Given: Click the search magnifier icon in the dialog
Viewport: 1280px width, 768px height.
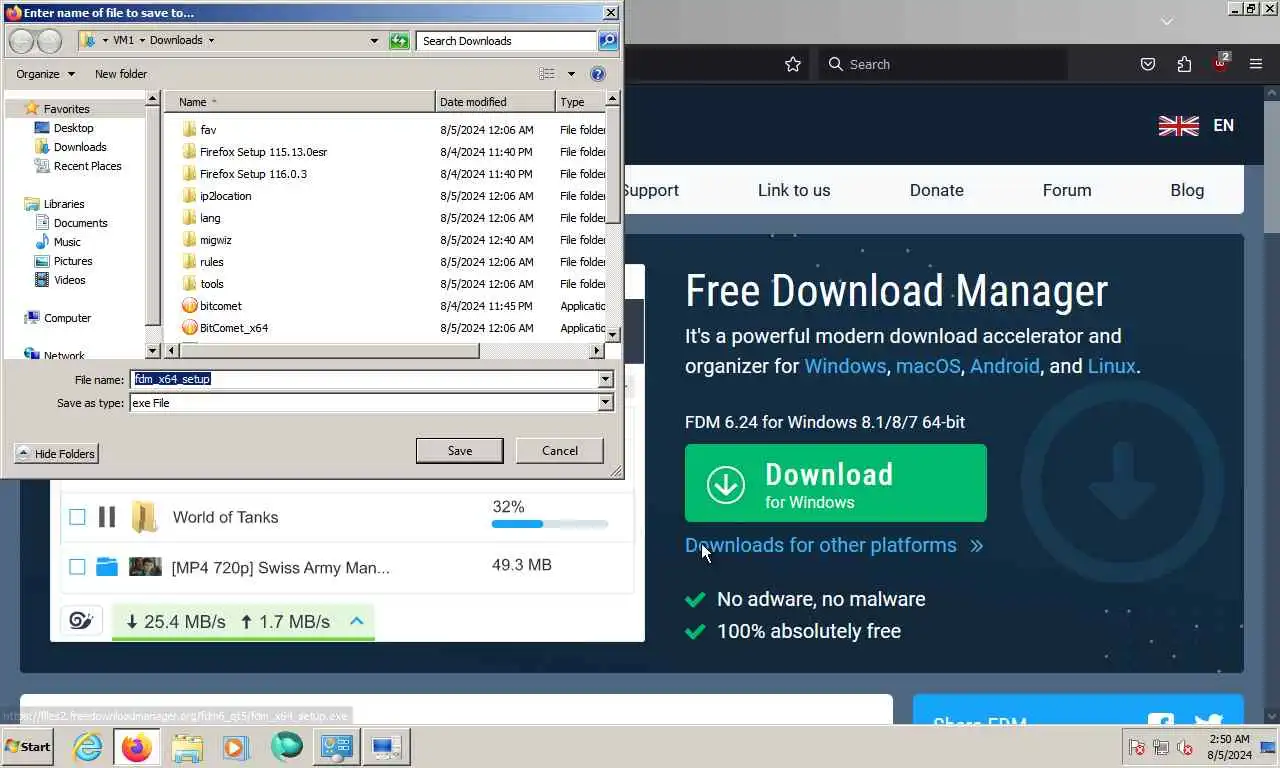Looking at the screenshot, I should coord(608,41).
